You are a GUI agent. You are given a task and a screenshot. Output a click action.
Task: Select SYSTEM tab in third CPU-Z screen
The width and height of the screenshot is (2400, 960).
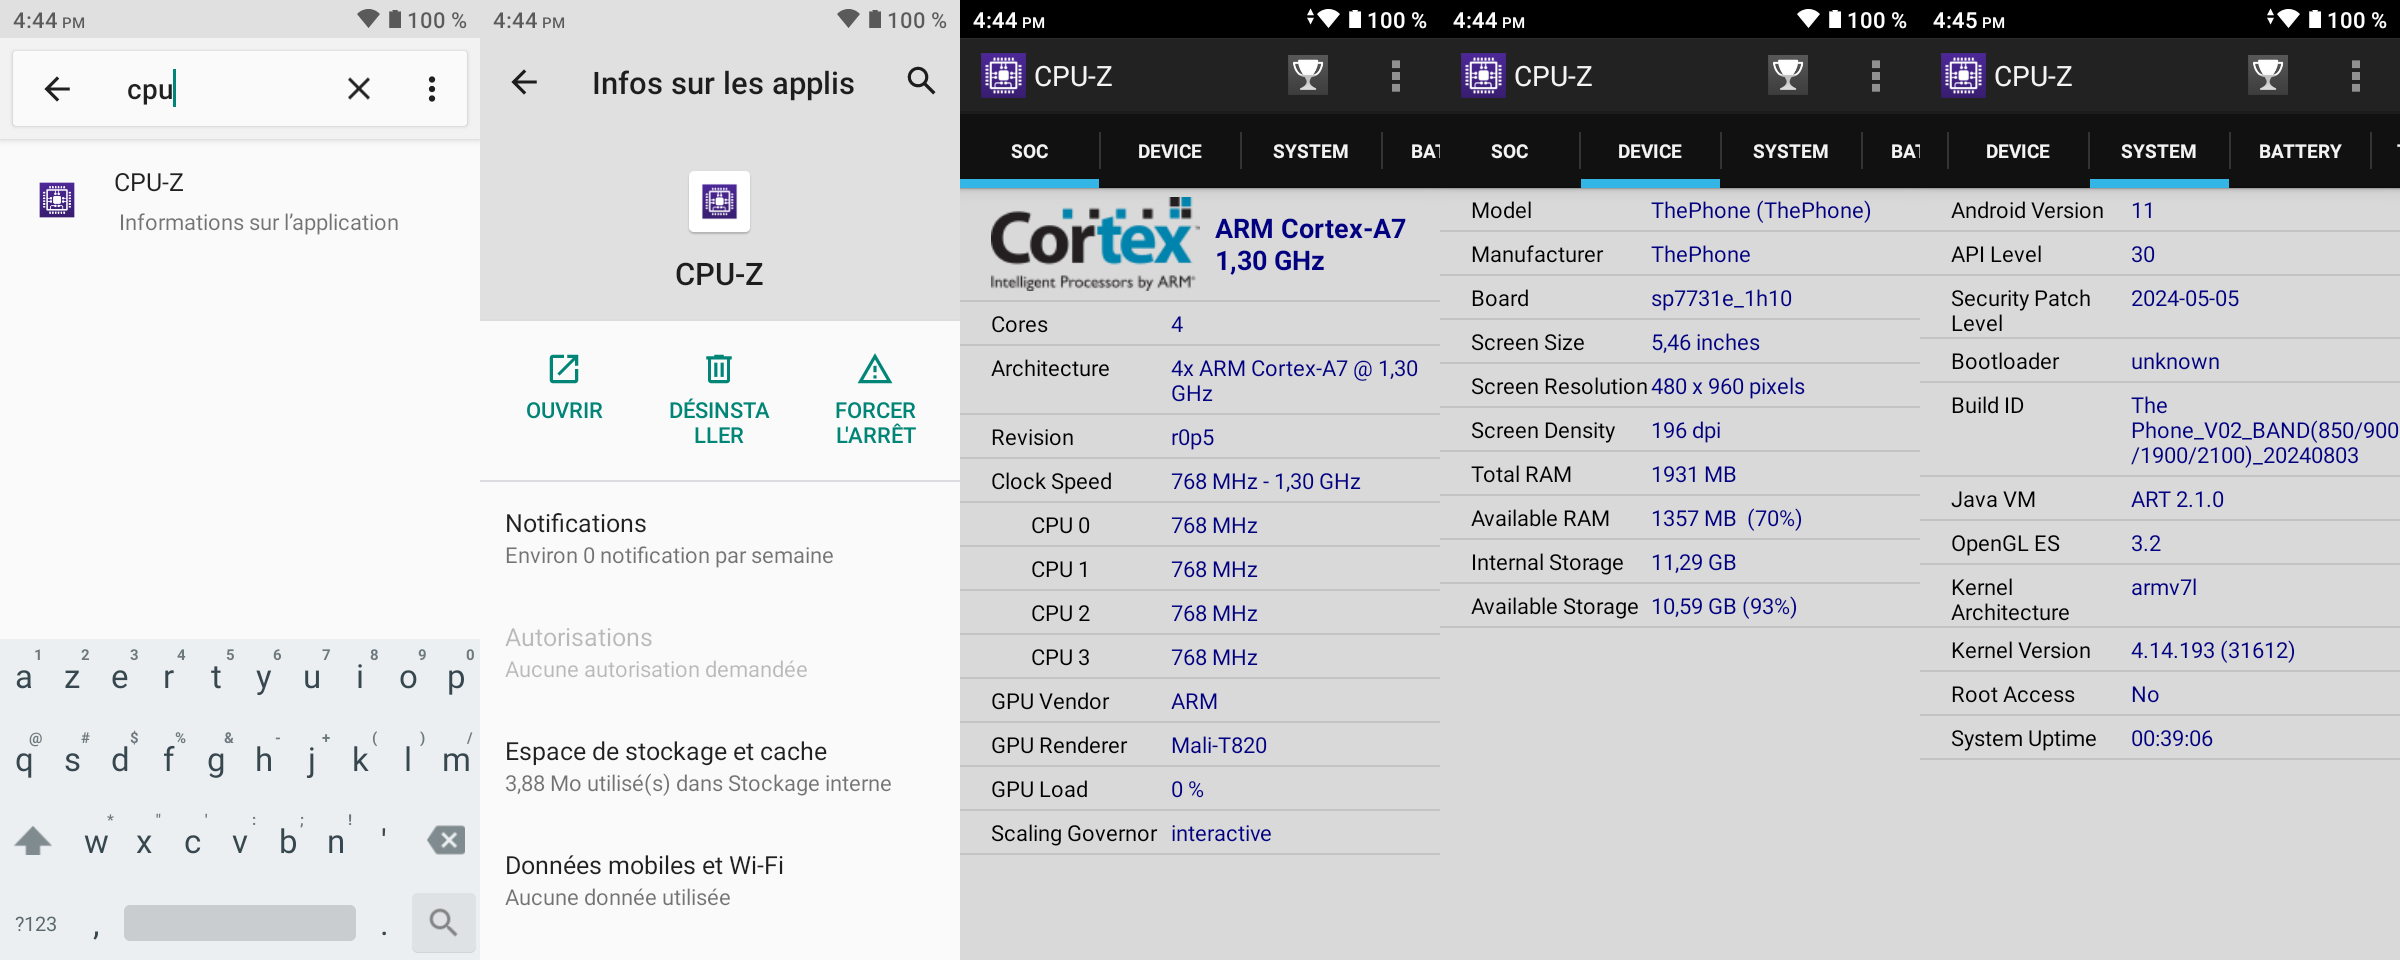[x=2159, y=151]
